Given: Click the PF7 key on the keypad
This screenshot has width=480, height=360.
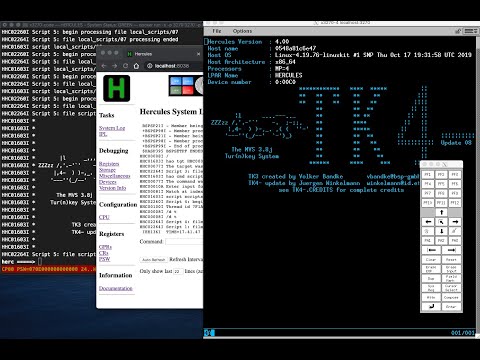Looking at the screenshot, I should coord(428,193).
